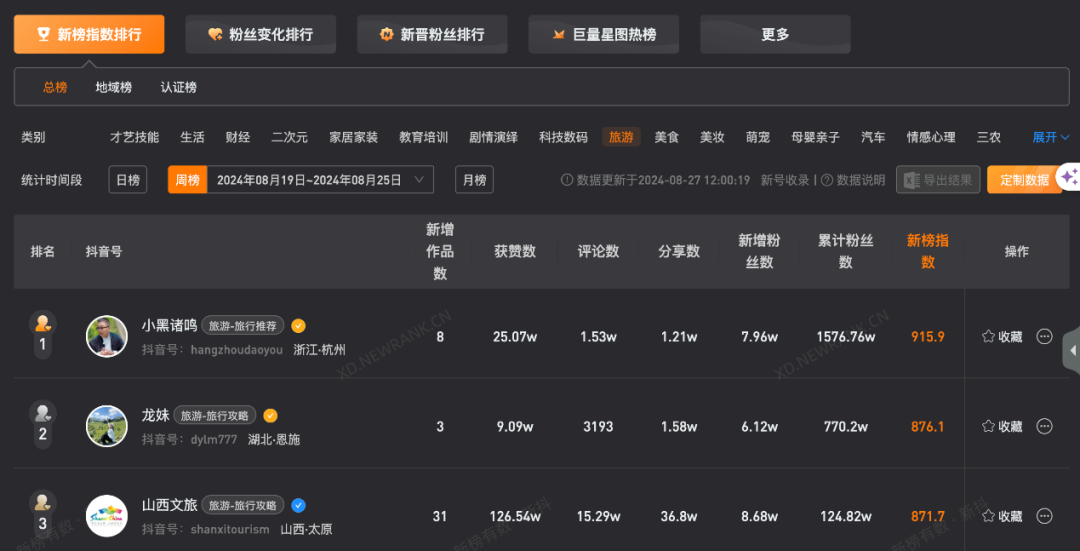
Task: Click the 小黑诸鸣 profile avatar
Action: 107,337
